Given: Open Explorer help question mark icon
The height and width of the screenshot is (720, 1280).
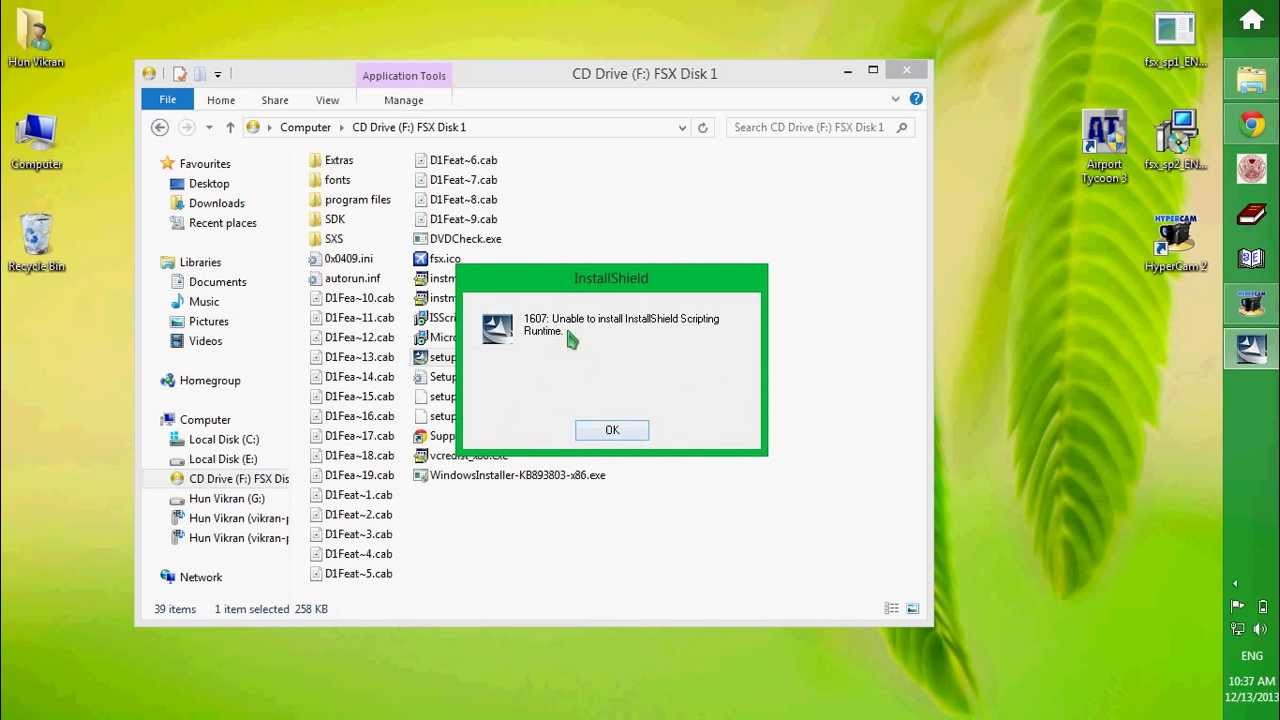Looking at the screenshot, I should [x=916, y=99].
